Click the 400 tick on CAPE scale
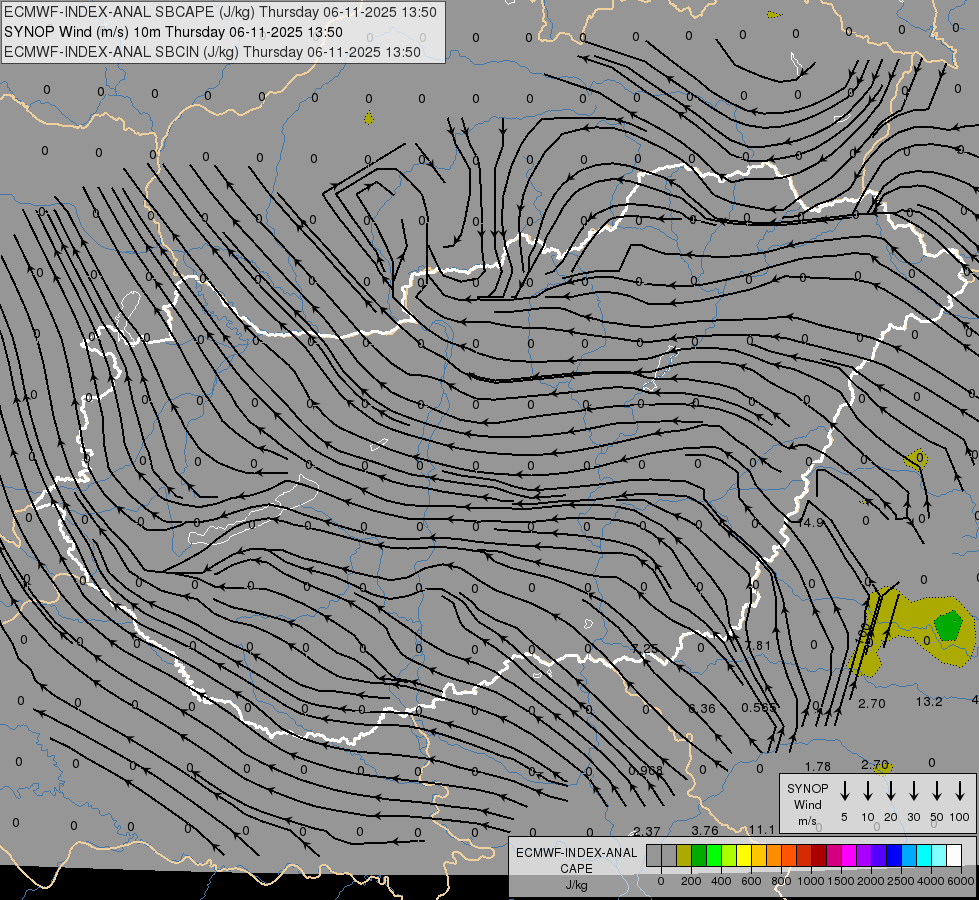 [721, 881]
